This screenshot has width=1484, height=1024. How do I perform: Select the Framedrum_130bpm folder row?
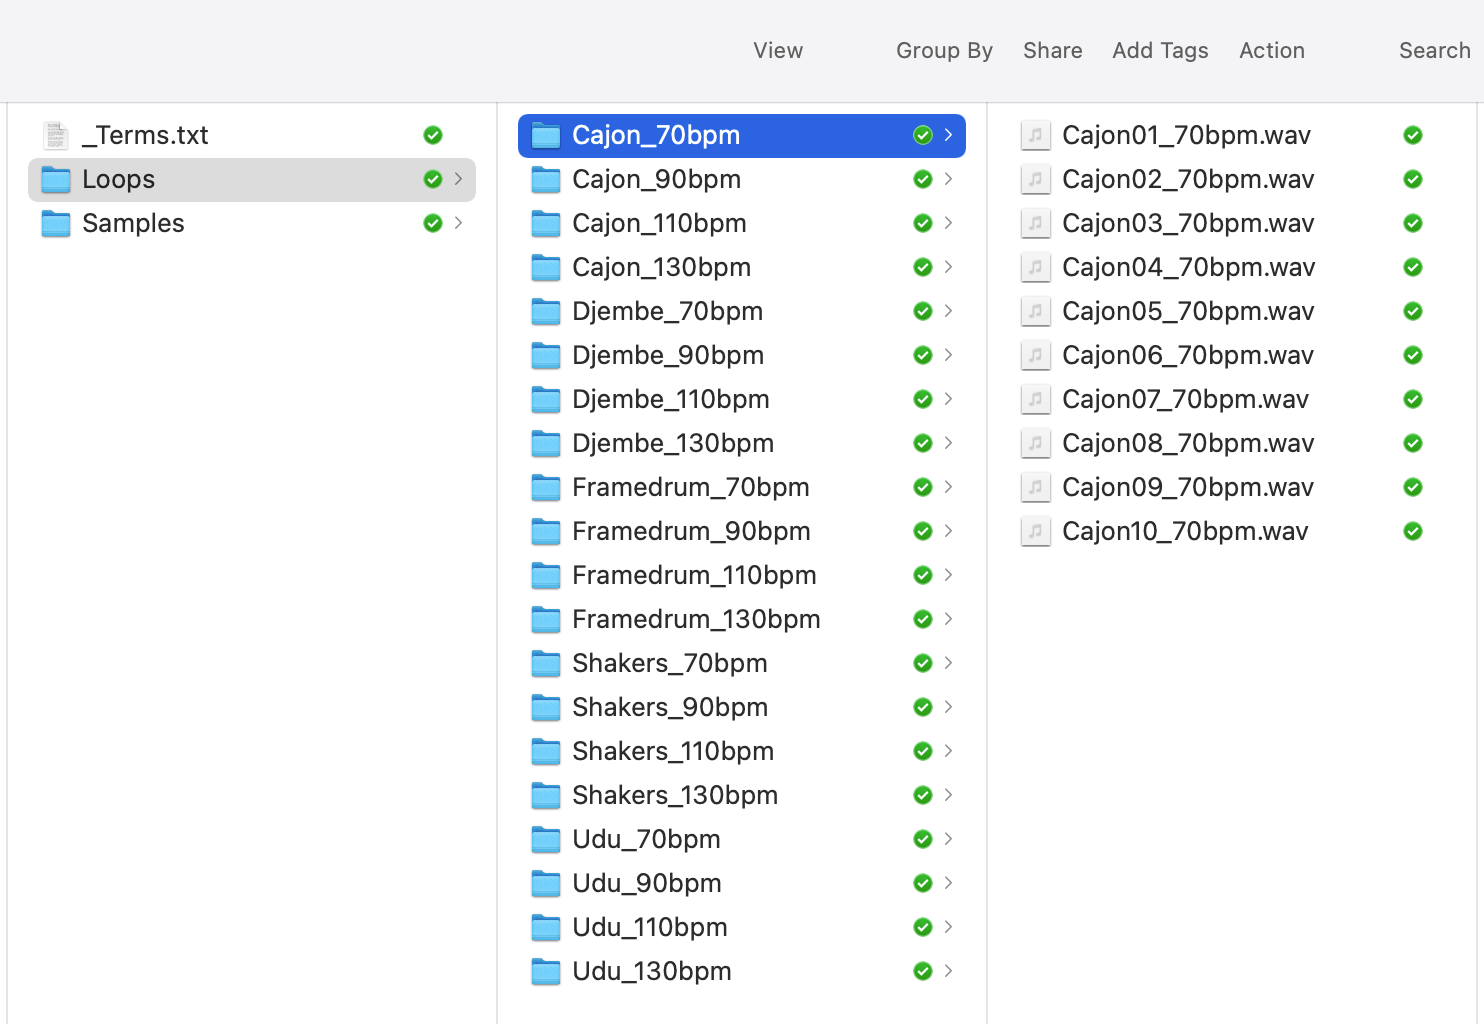coord(696,619)
